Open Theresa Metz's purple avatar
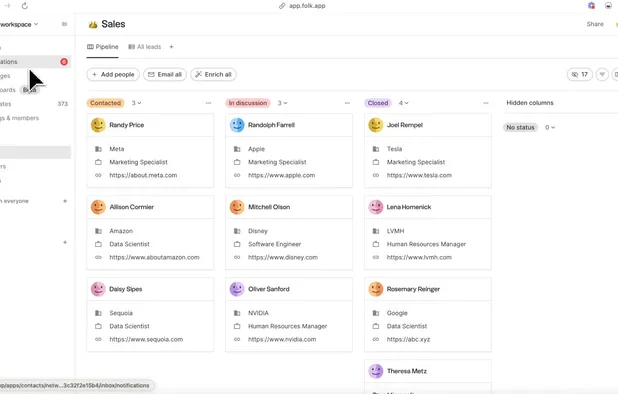The width and height of the screenshot is (618, 394). pyautogui.click(x=376, y=371)
